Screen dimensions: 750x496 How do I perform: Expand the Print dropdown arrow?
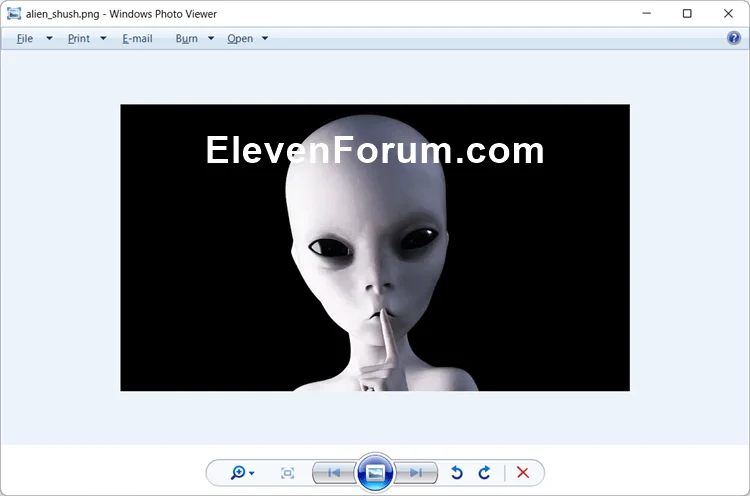coord(103,38)
